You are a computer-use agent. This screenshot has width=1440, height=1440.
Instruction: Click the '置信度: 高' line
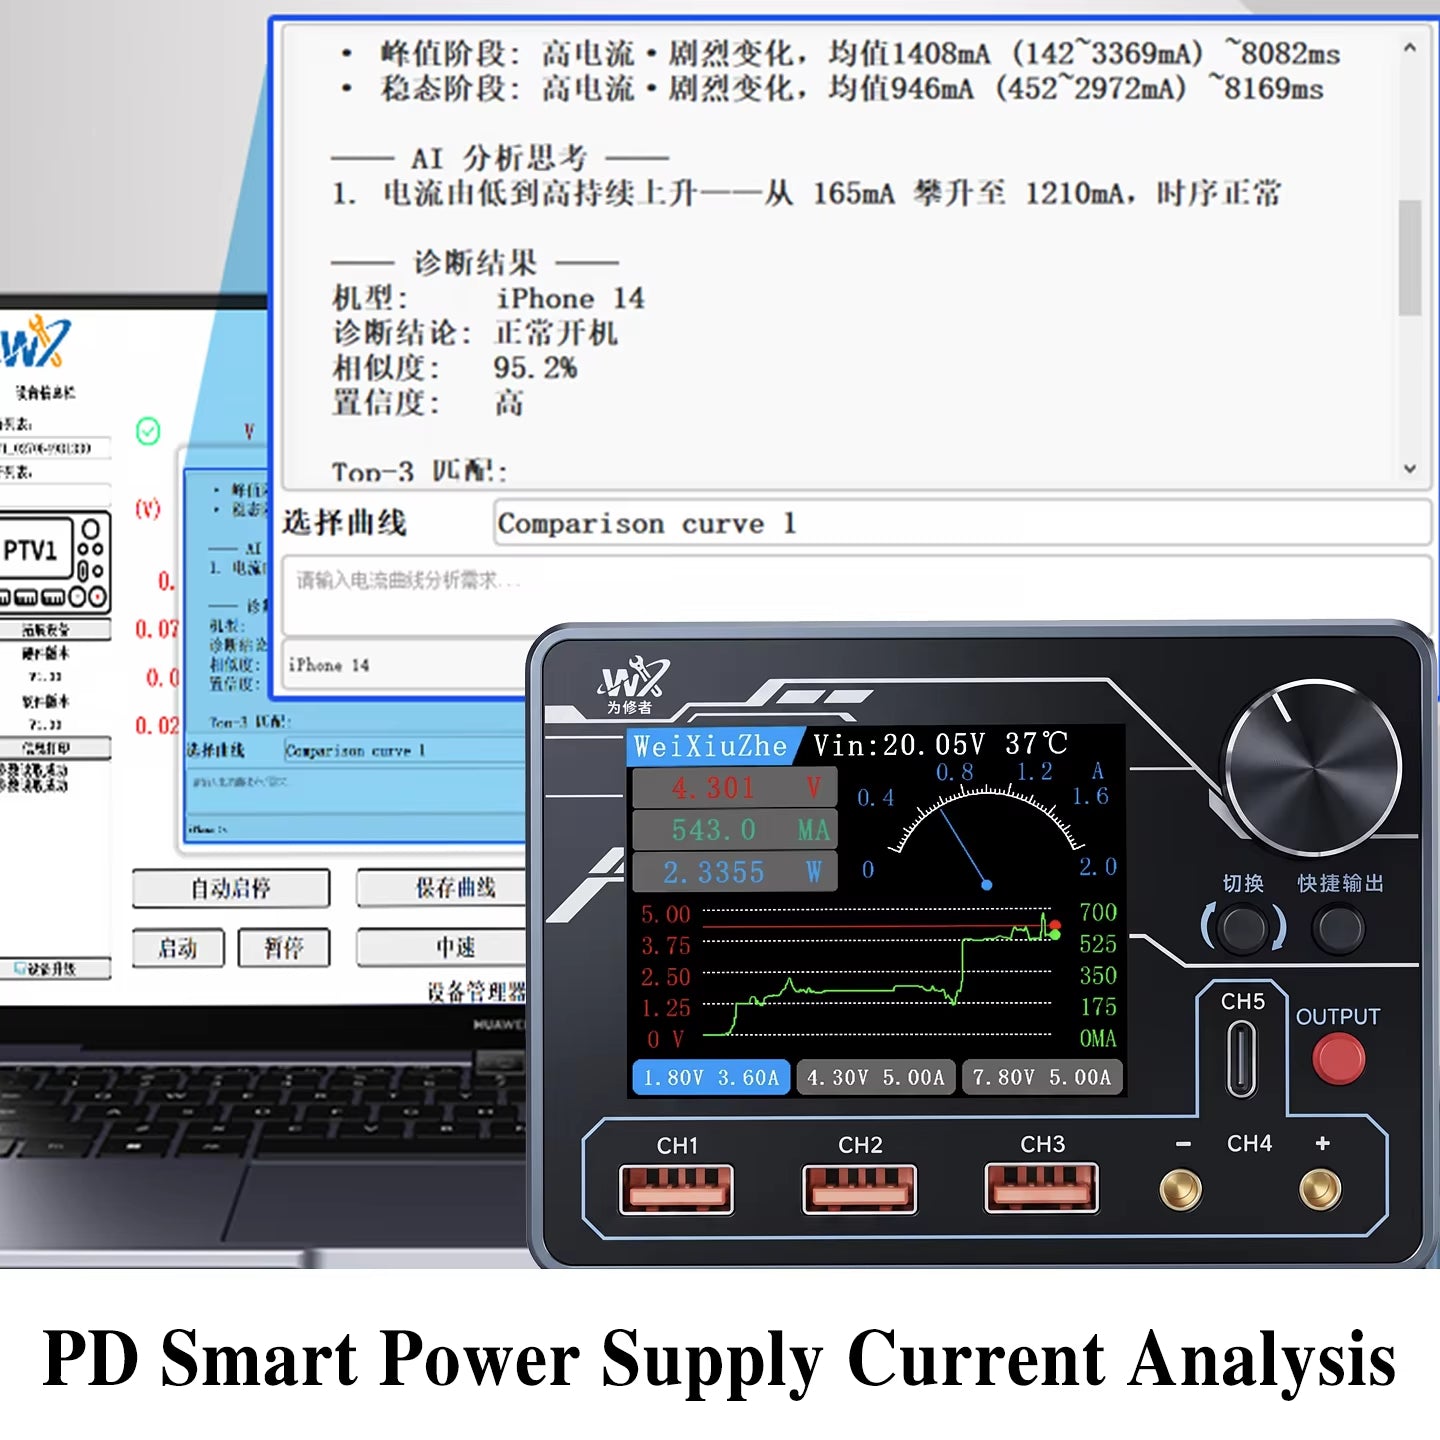click(x=428, y=403)
